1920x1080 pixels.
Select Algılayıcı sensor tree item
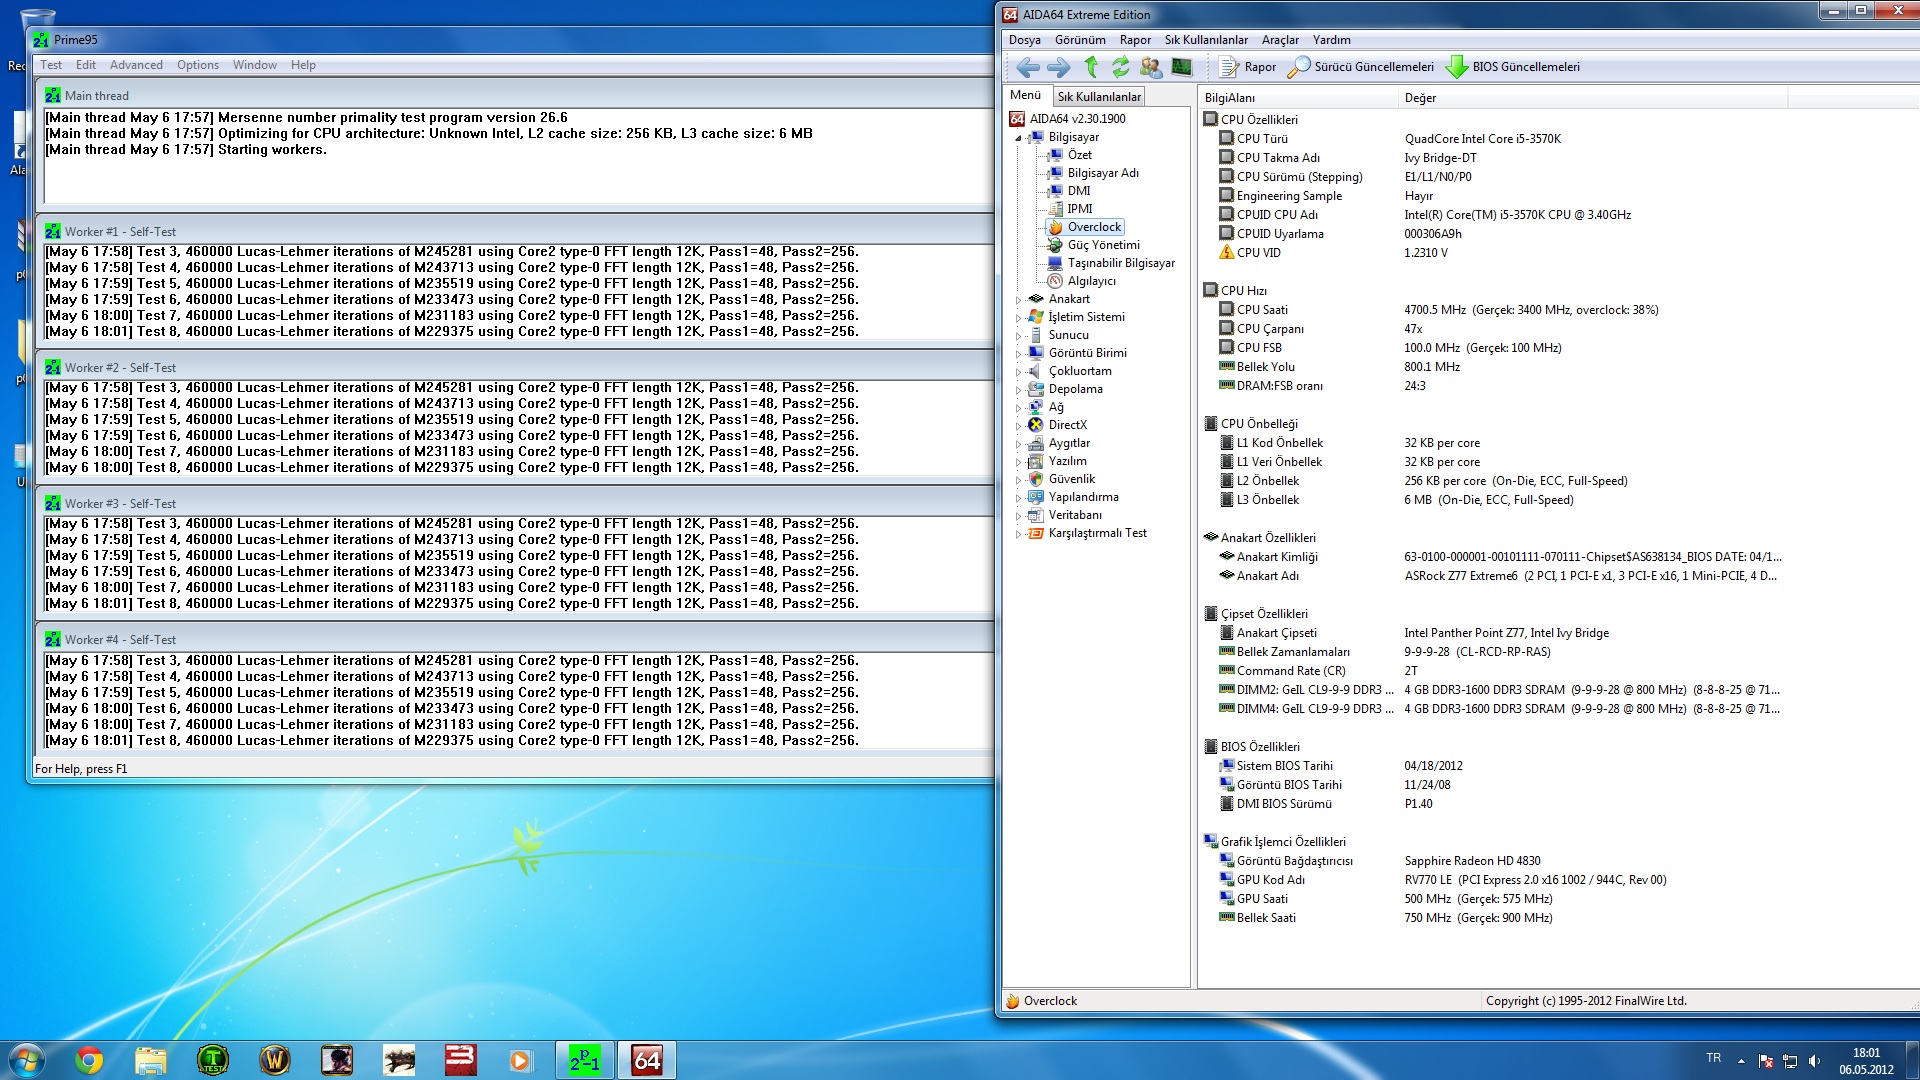point(1091,281)
